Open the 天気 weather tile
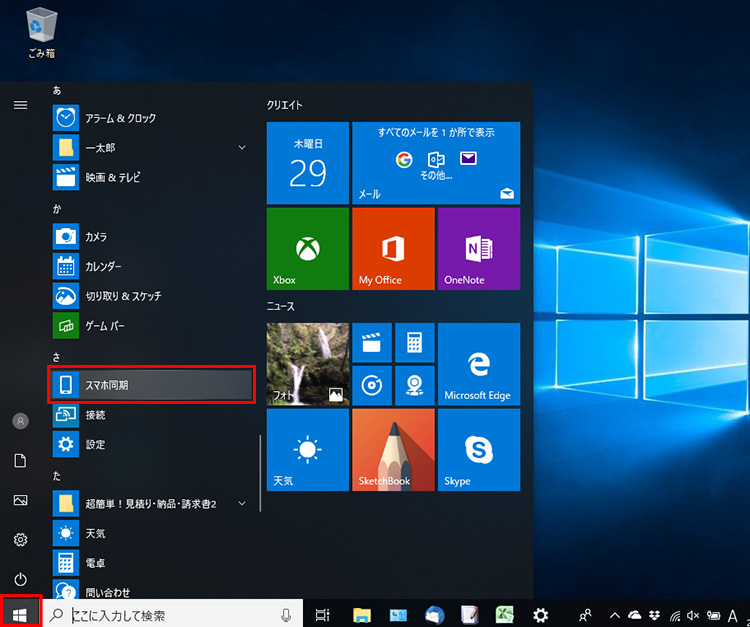The image size is (750, 627). click(308, 449)
